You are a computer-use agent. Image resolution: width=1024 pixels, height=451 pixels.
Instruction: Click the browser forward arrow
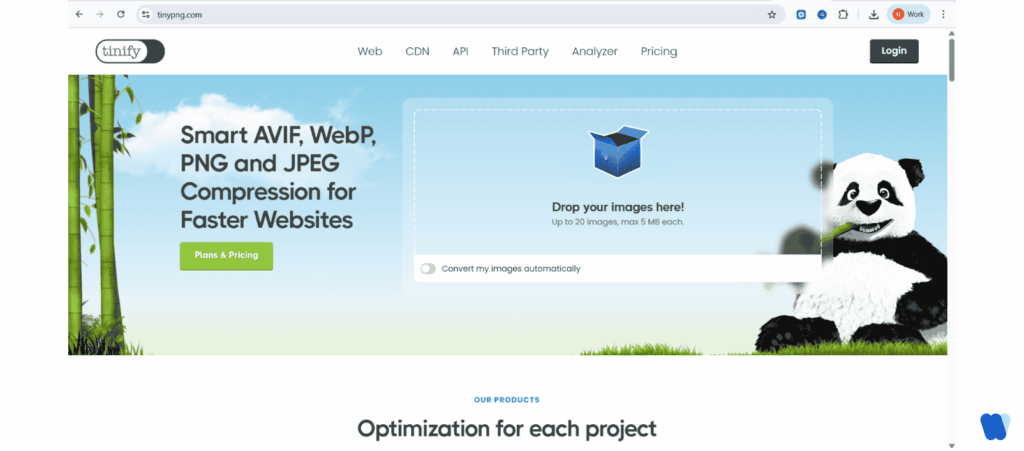point(100,14)
